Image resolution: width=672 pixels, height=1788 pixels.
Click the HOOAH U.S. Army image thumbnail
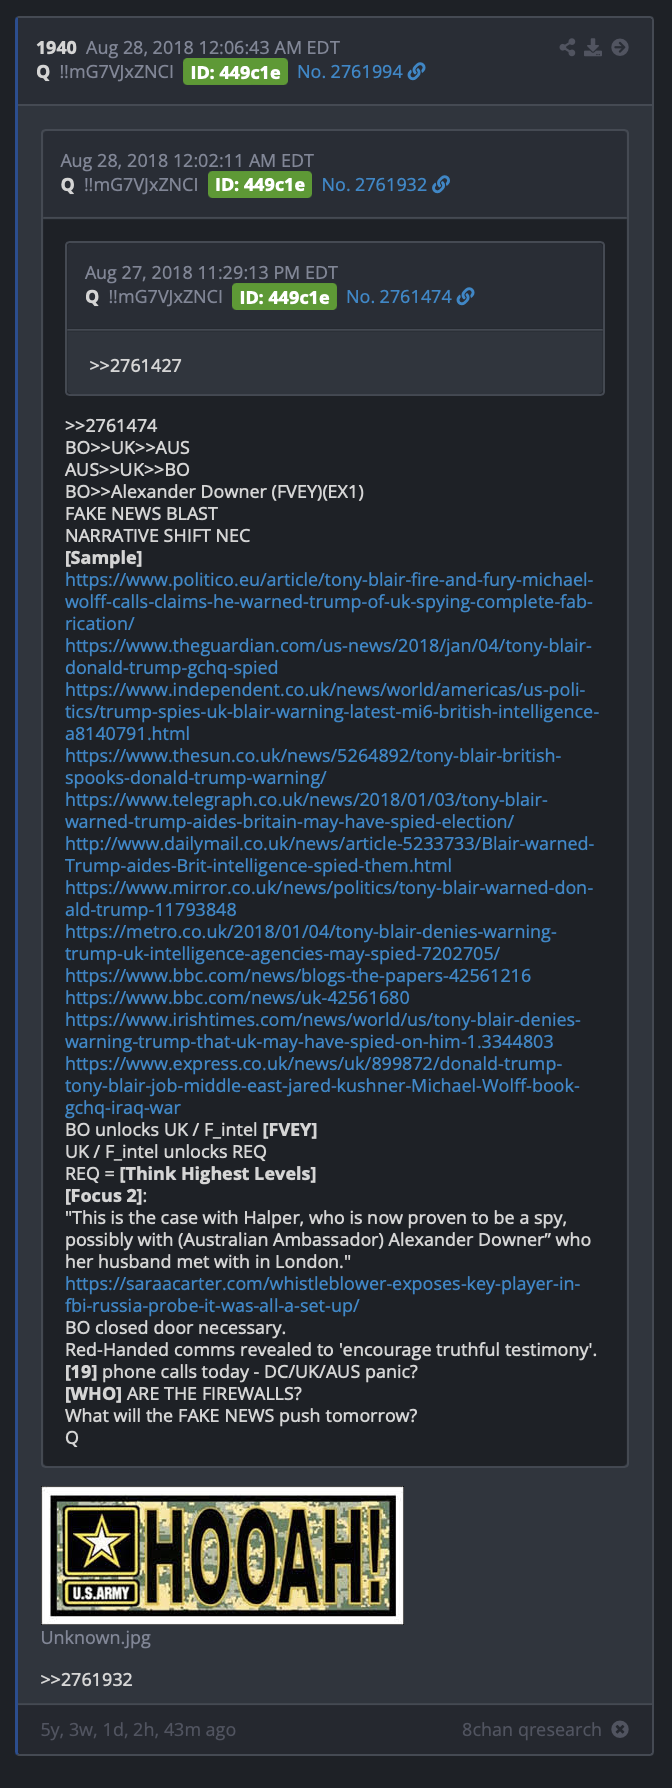tap(222, 1555)
